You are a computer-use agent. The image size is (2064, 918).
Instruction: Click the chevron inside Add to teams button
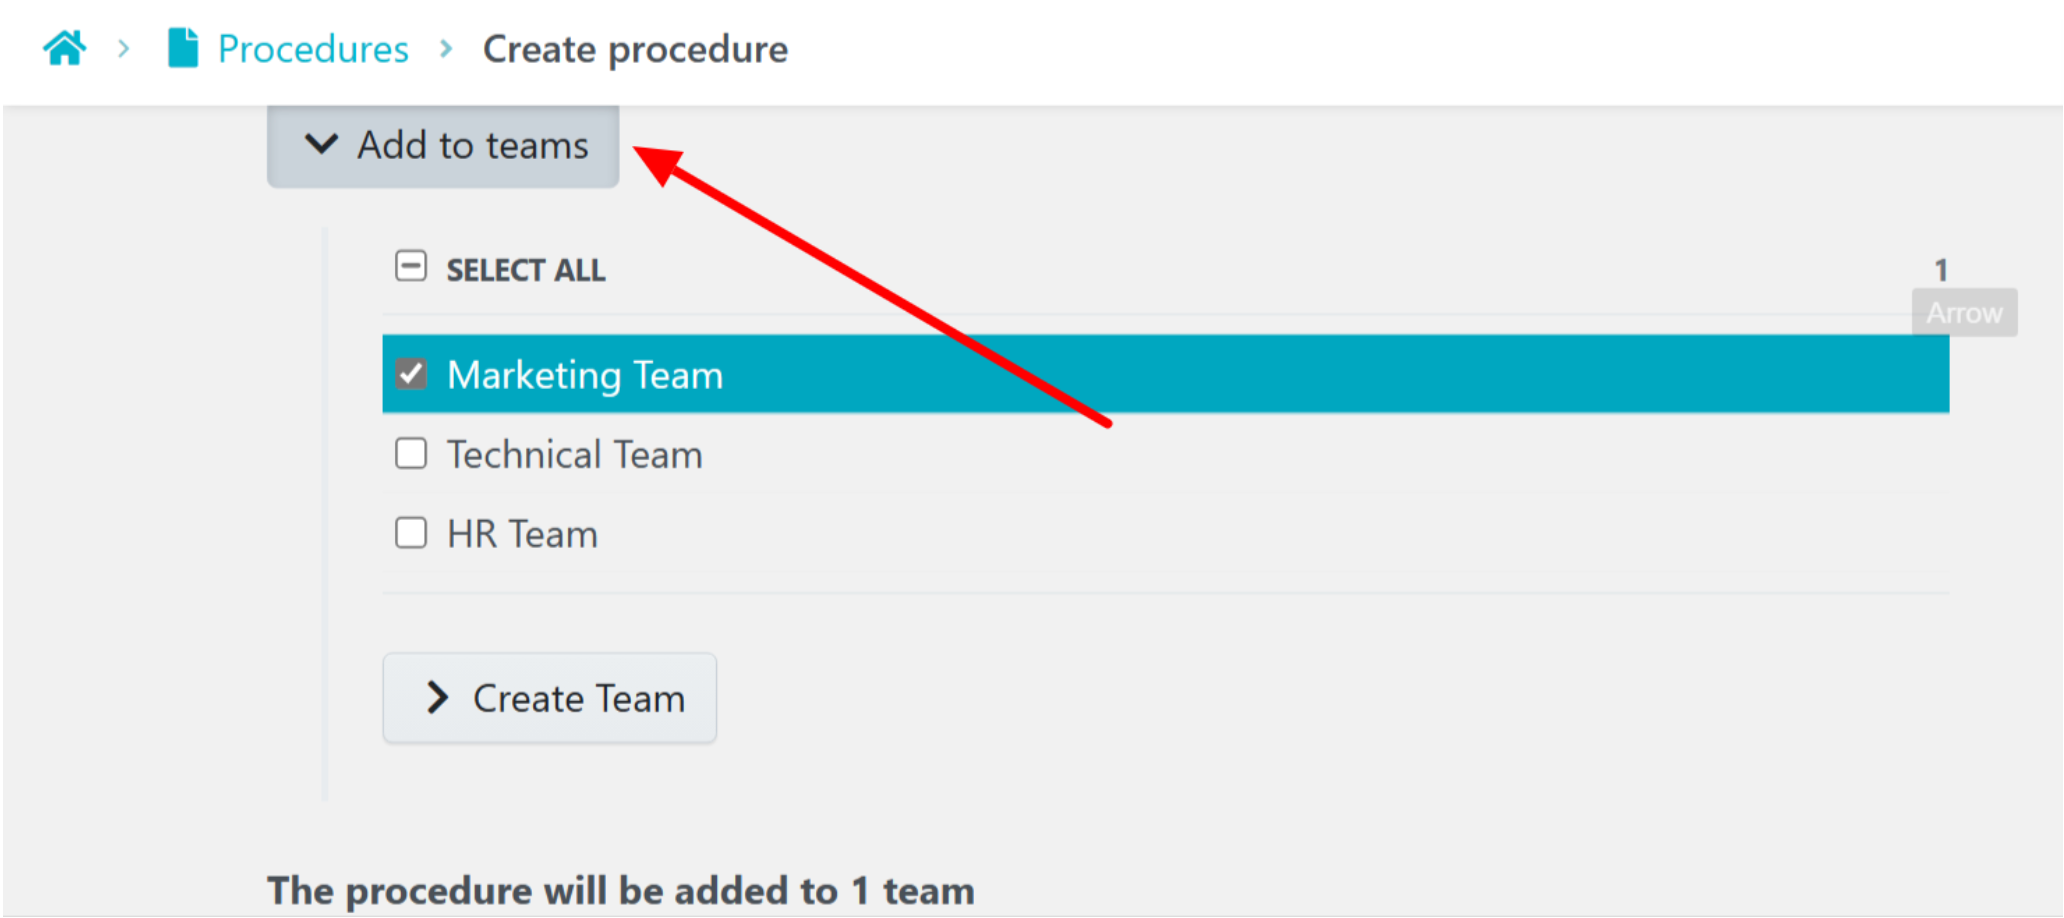(x=320, y=145)
